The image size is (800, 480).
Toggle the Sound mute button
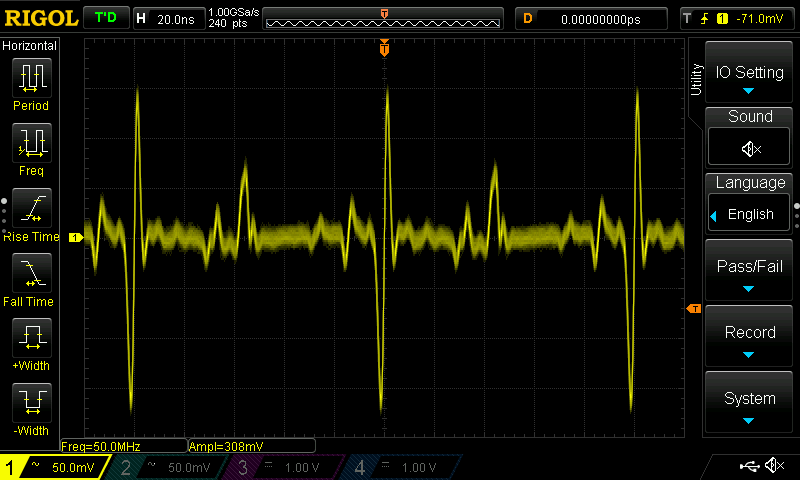pos(749,146)
